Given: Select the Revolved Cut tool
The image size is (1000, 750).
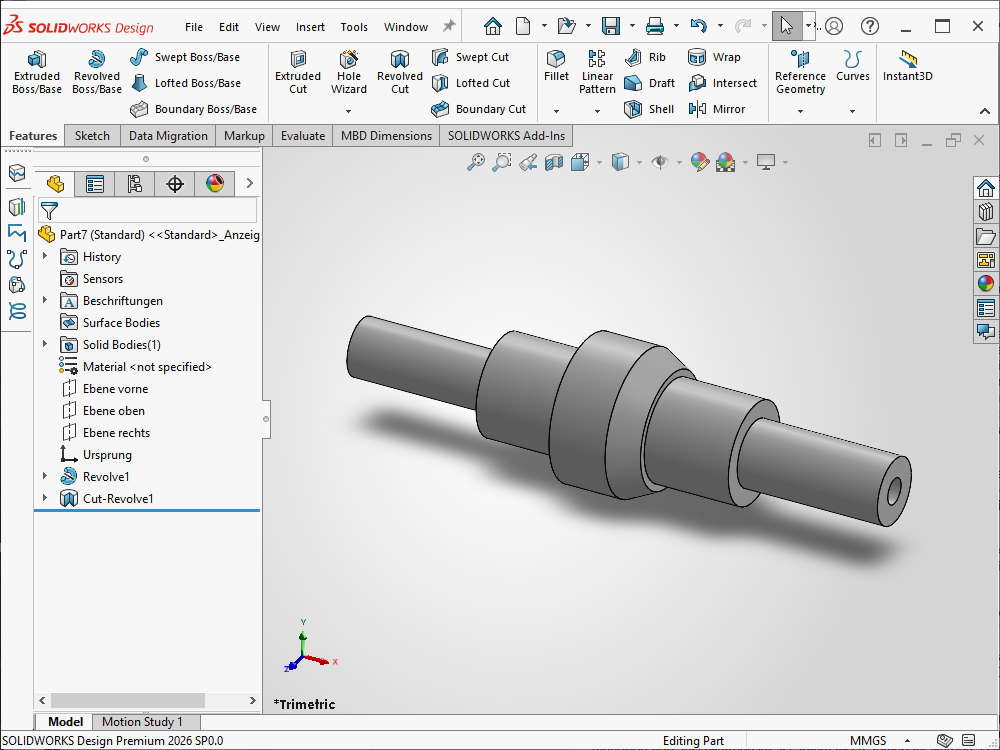Looking at the screenshot, I should pyautogui.click(x=399, y=72).
